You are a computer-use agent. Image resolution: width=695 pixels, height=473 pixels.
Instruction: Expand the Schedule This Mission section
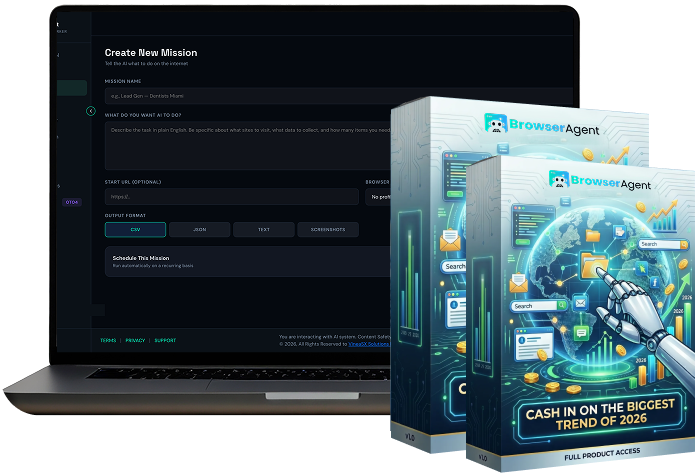coord(248,262)
